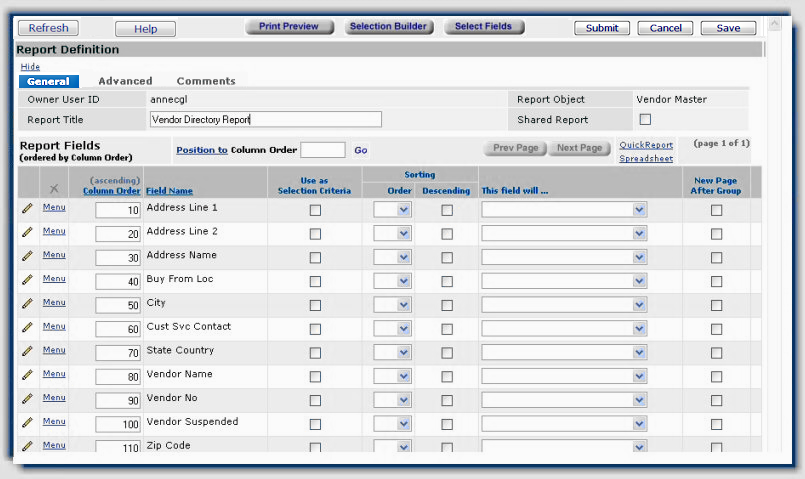Enable the Shared Report checkbox
Screen dimensions: 805x479
645,120
